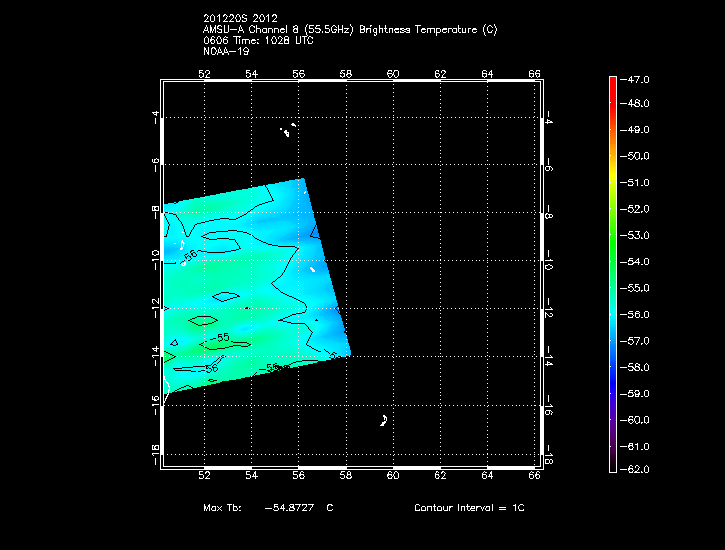Select the AMSU-A Channel 8 Brightness Temperature heading
725x550 pixels.
349,29
